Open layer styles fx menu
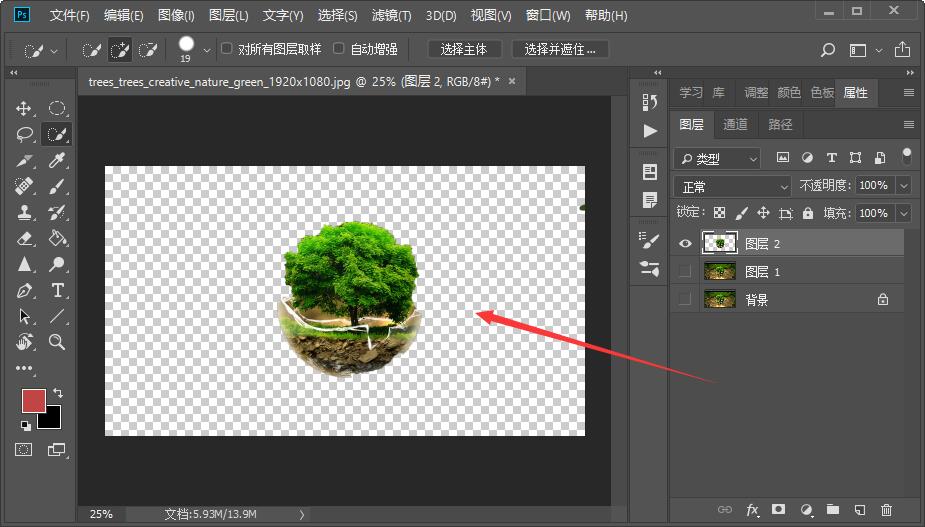925x527 pixels. click(752, 509)
